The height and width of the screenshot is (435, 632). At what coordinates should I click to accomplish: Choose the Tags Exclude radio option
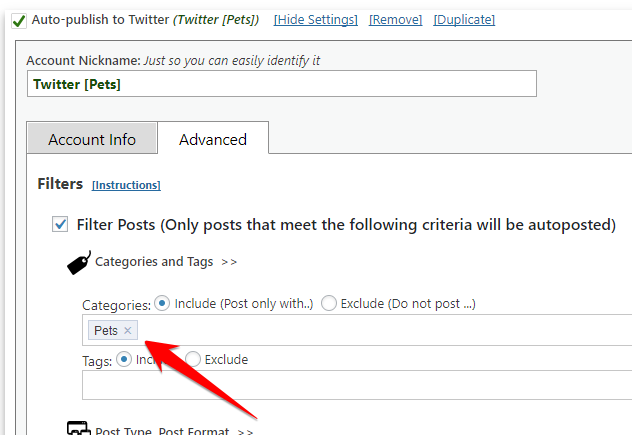pos(193,359)
